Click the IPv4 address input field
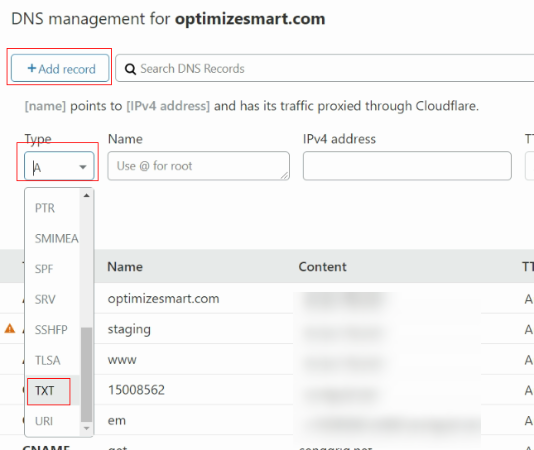This screenshot has width=534, height=450. (407, 166)
